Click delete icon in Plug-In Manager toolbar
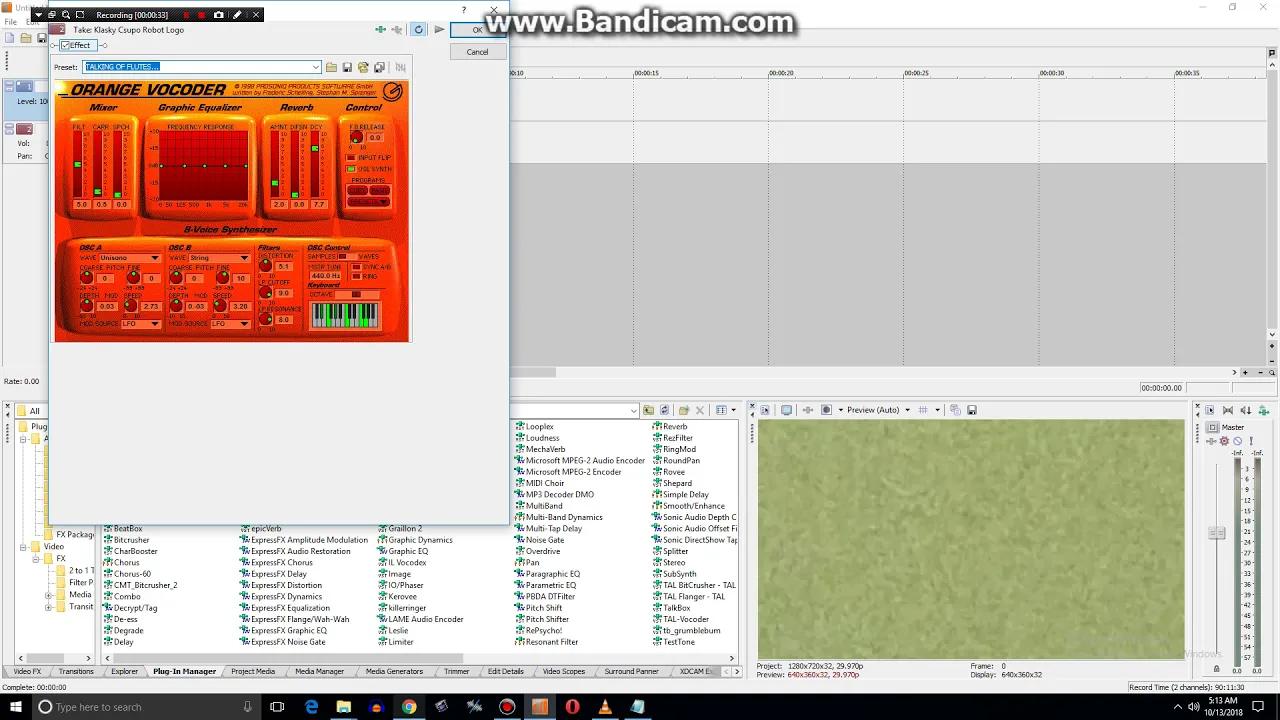Image resolution: width=1280 pixels, height=720 pixels. pyautogui.click(x=700, y=410)
